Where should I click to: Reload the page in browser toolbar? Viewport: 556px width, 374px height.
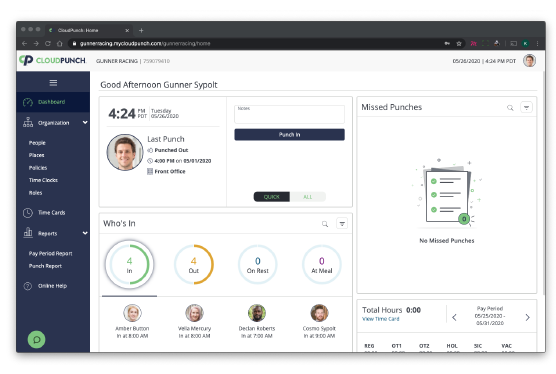(48, 44)
